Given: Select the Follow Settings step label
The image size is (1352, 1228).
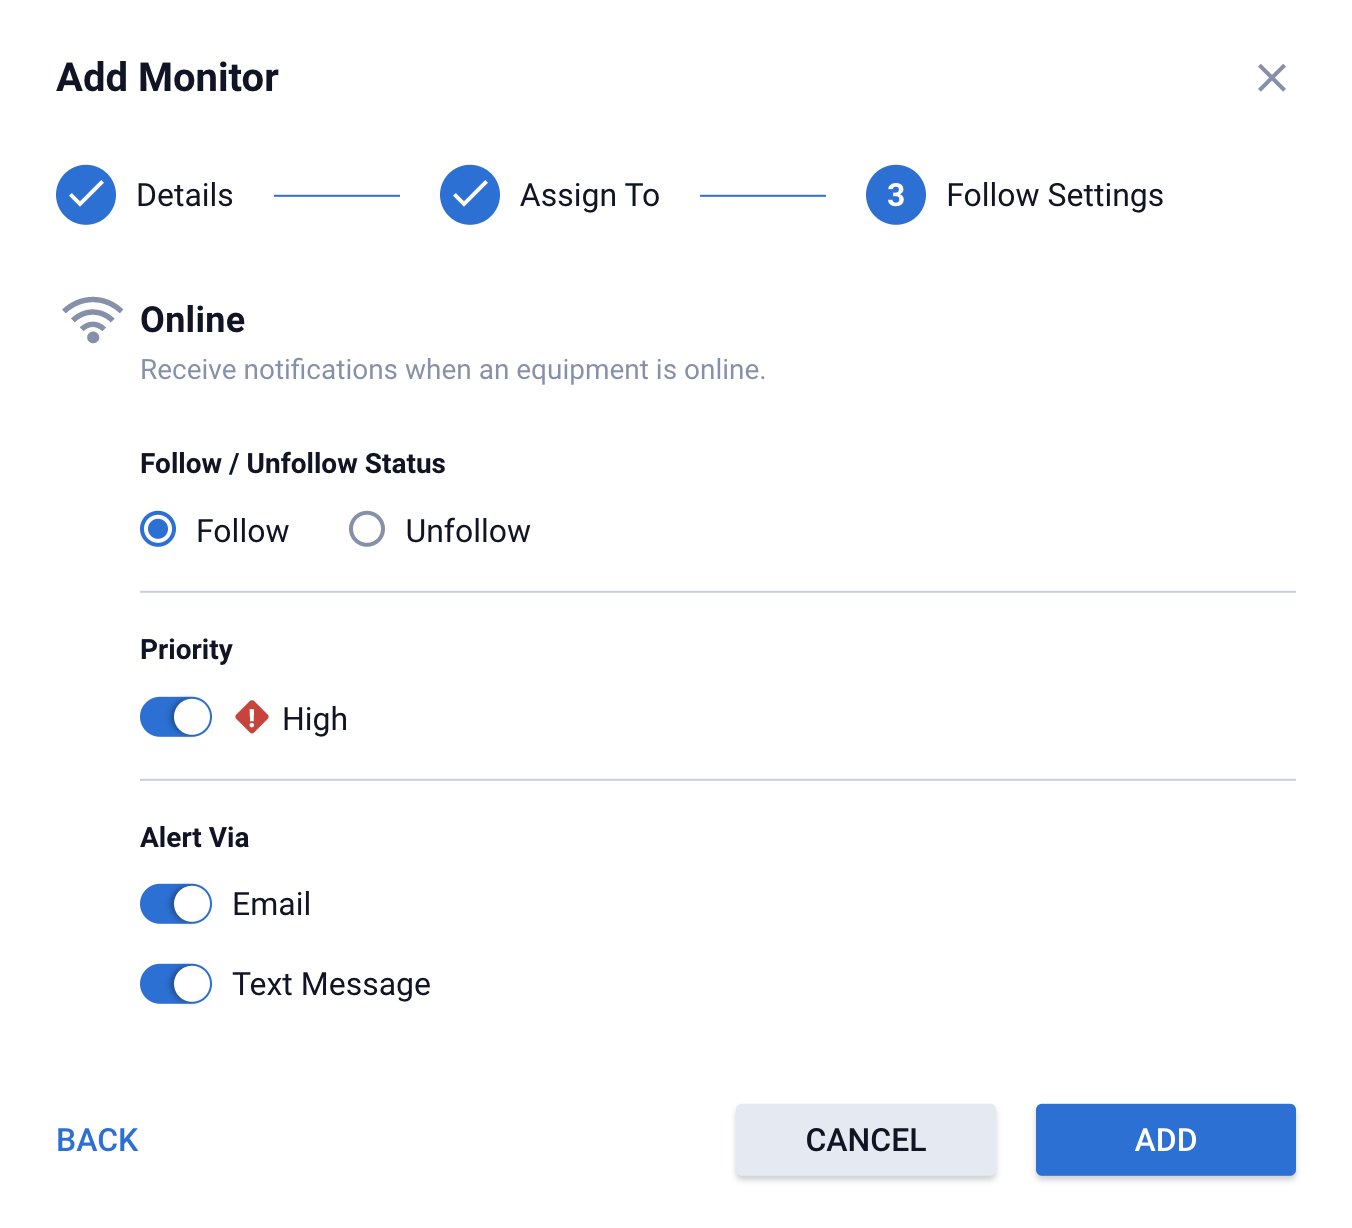Looking at the screenshot, I should point(1054,195).
